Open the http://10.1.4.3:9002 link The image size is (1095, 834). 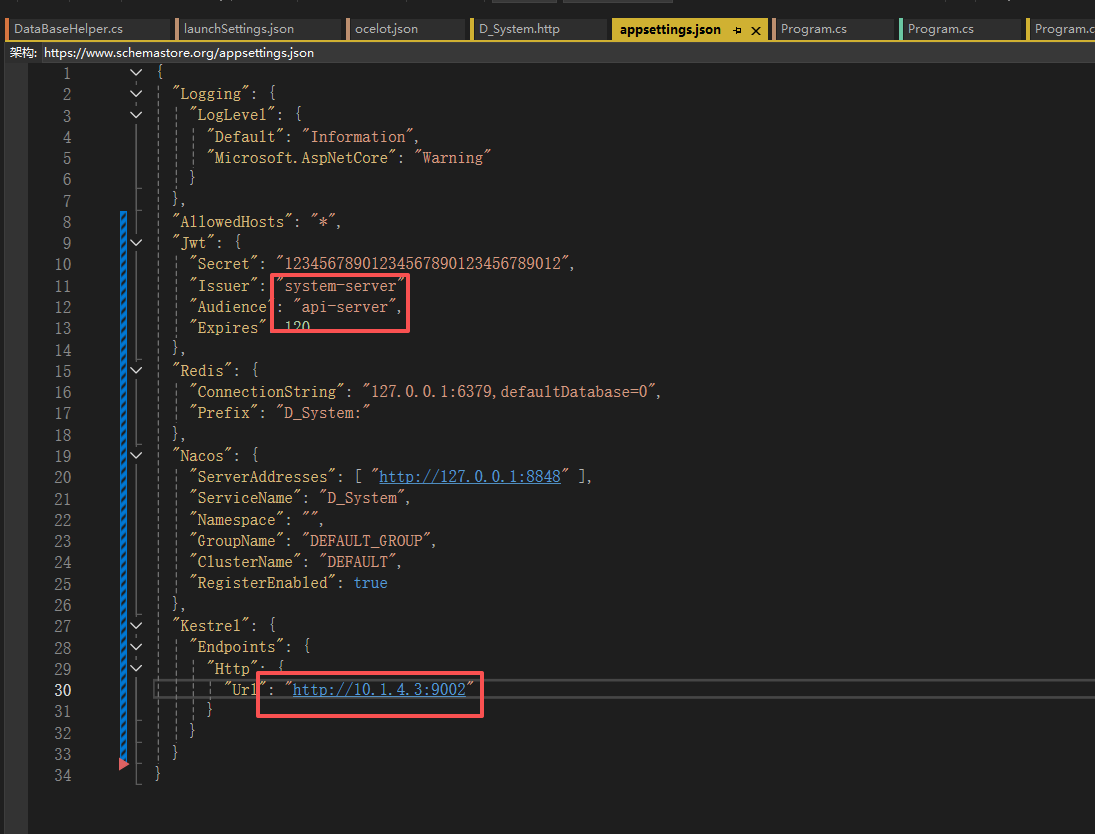379,690
